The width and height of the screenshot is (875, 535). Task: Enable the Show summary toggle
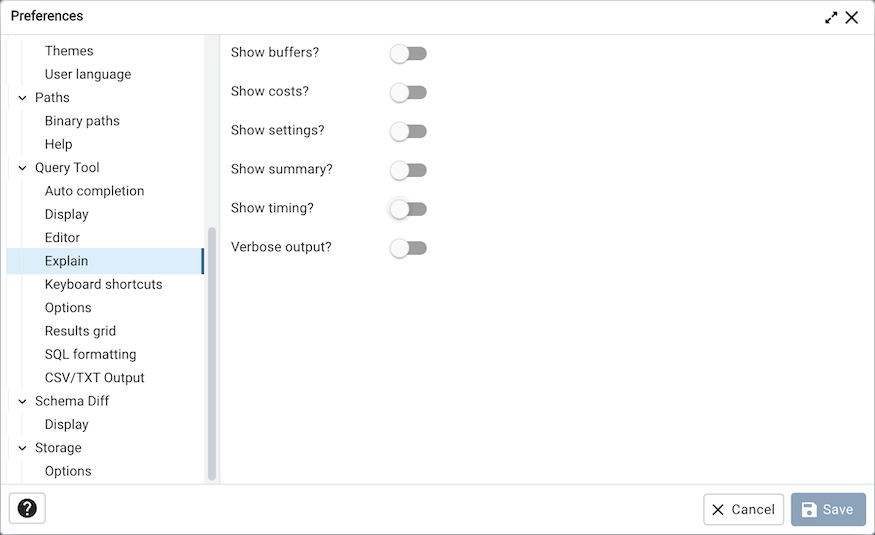pos(408,170)
